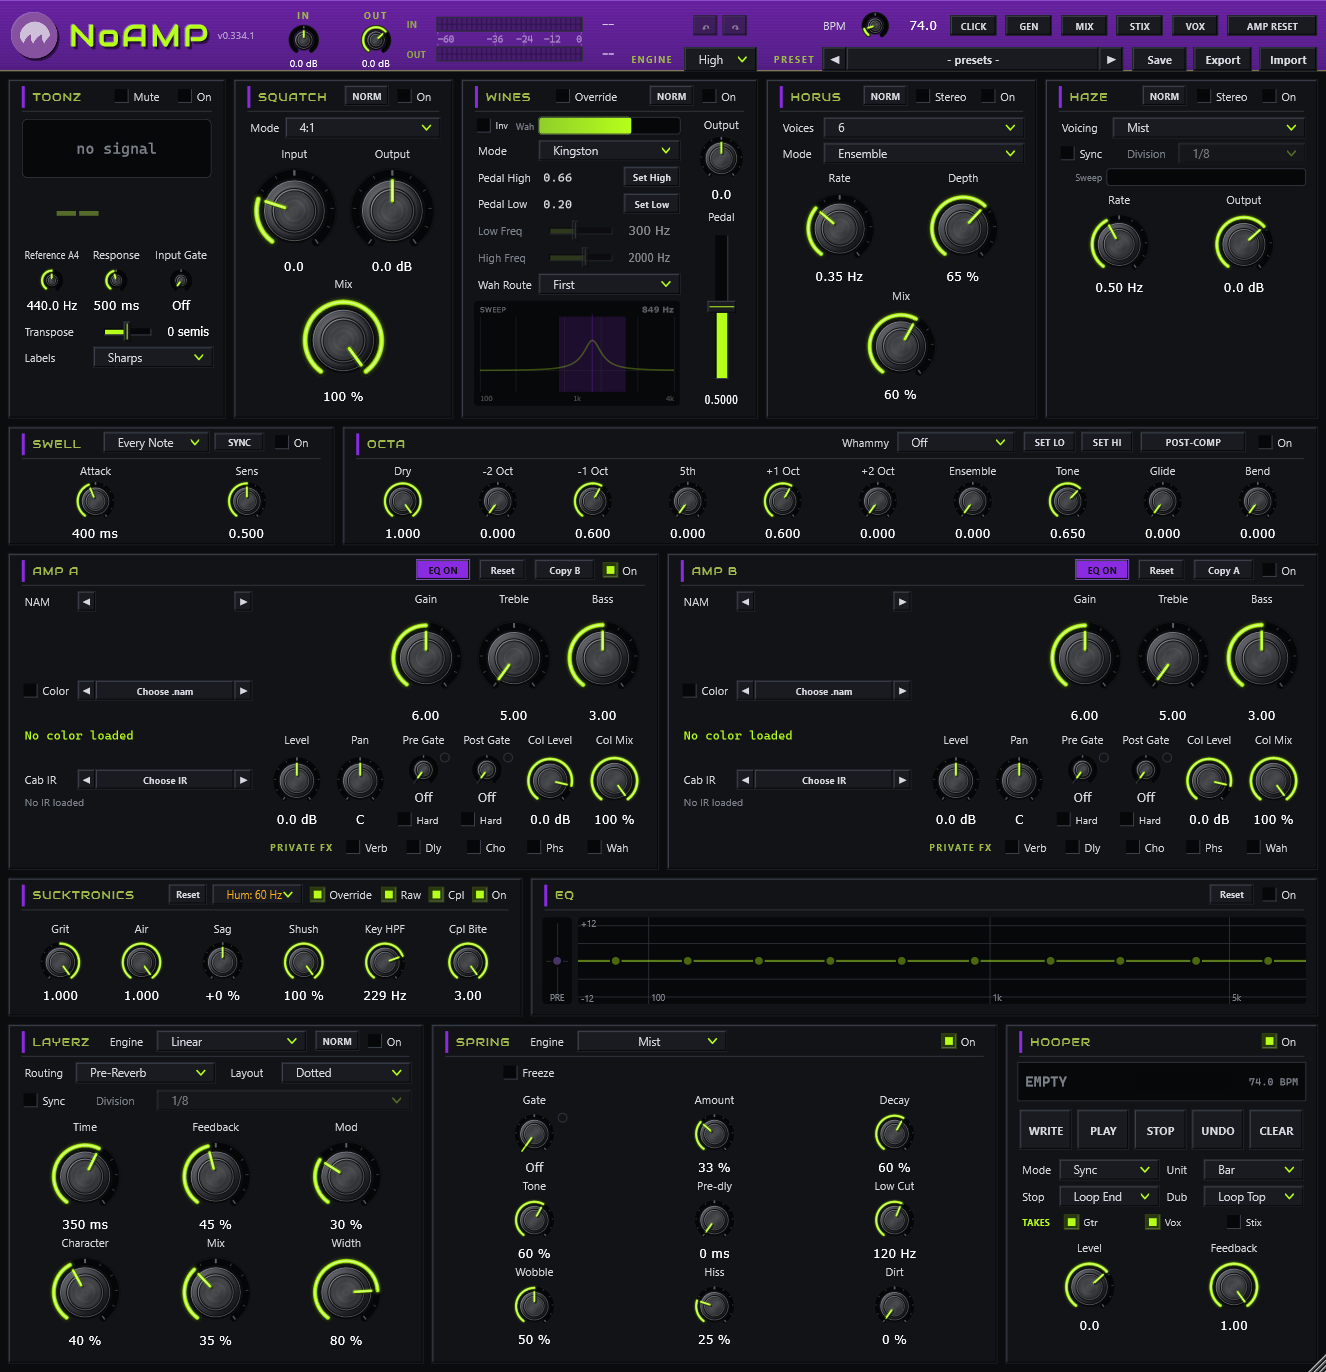Click the Squatch Mix knob
Image resolution: width=1326 pixels, height=1372 pixels.
[x=343, y=340]
